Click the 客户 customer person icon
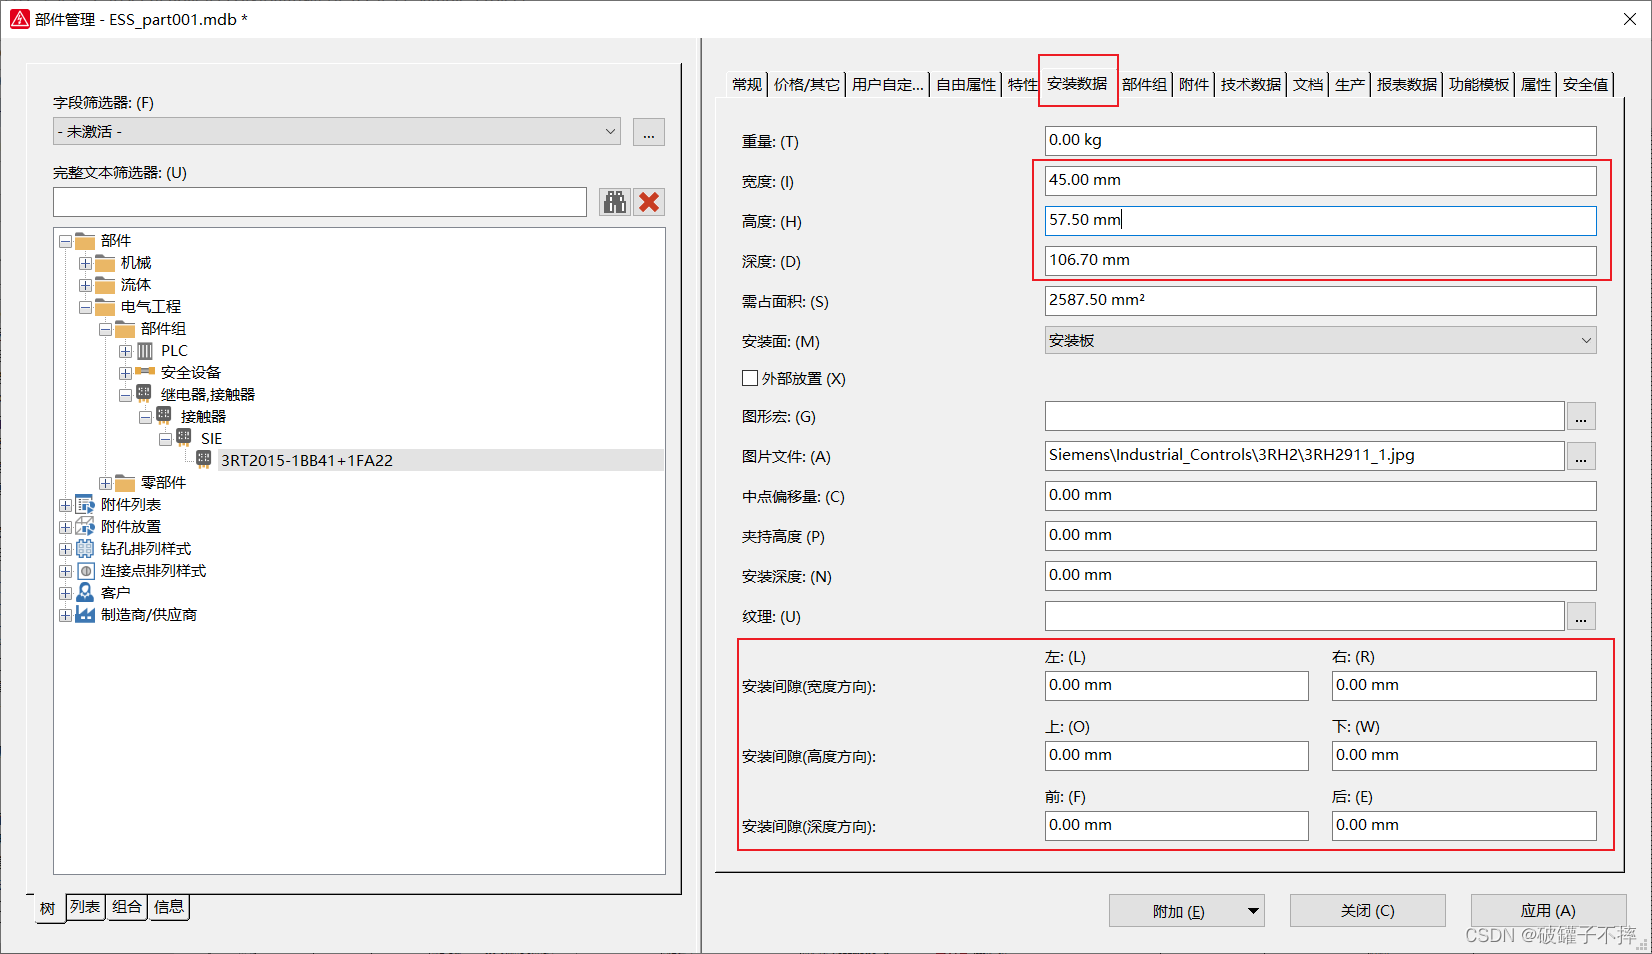The width and height of the screenshot is (1652, 954). (x=86, y=593)
